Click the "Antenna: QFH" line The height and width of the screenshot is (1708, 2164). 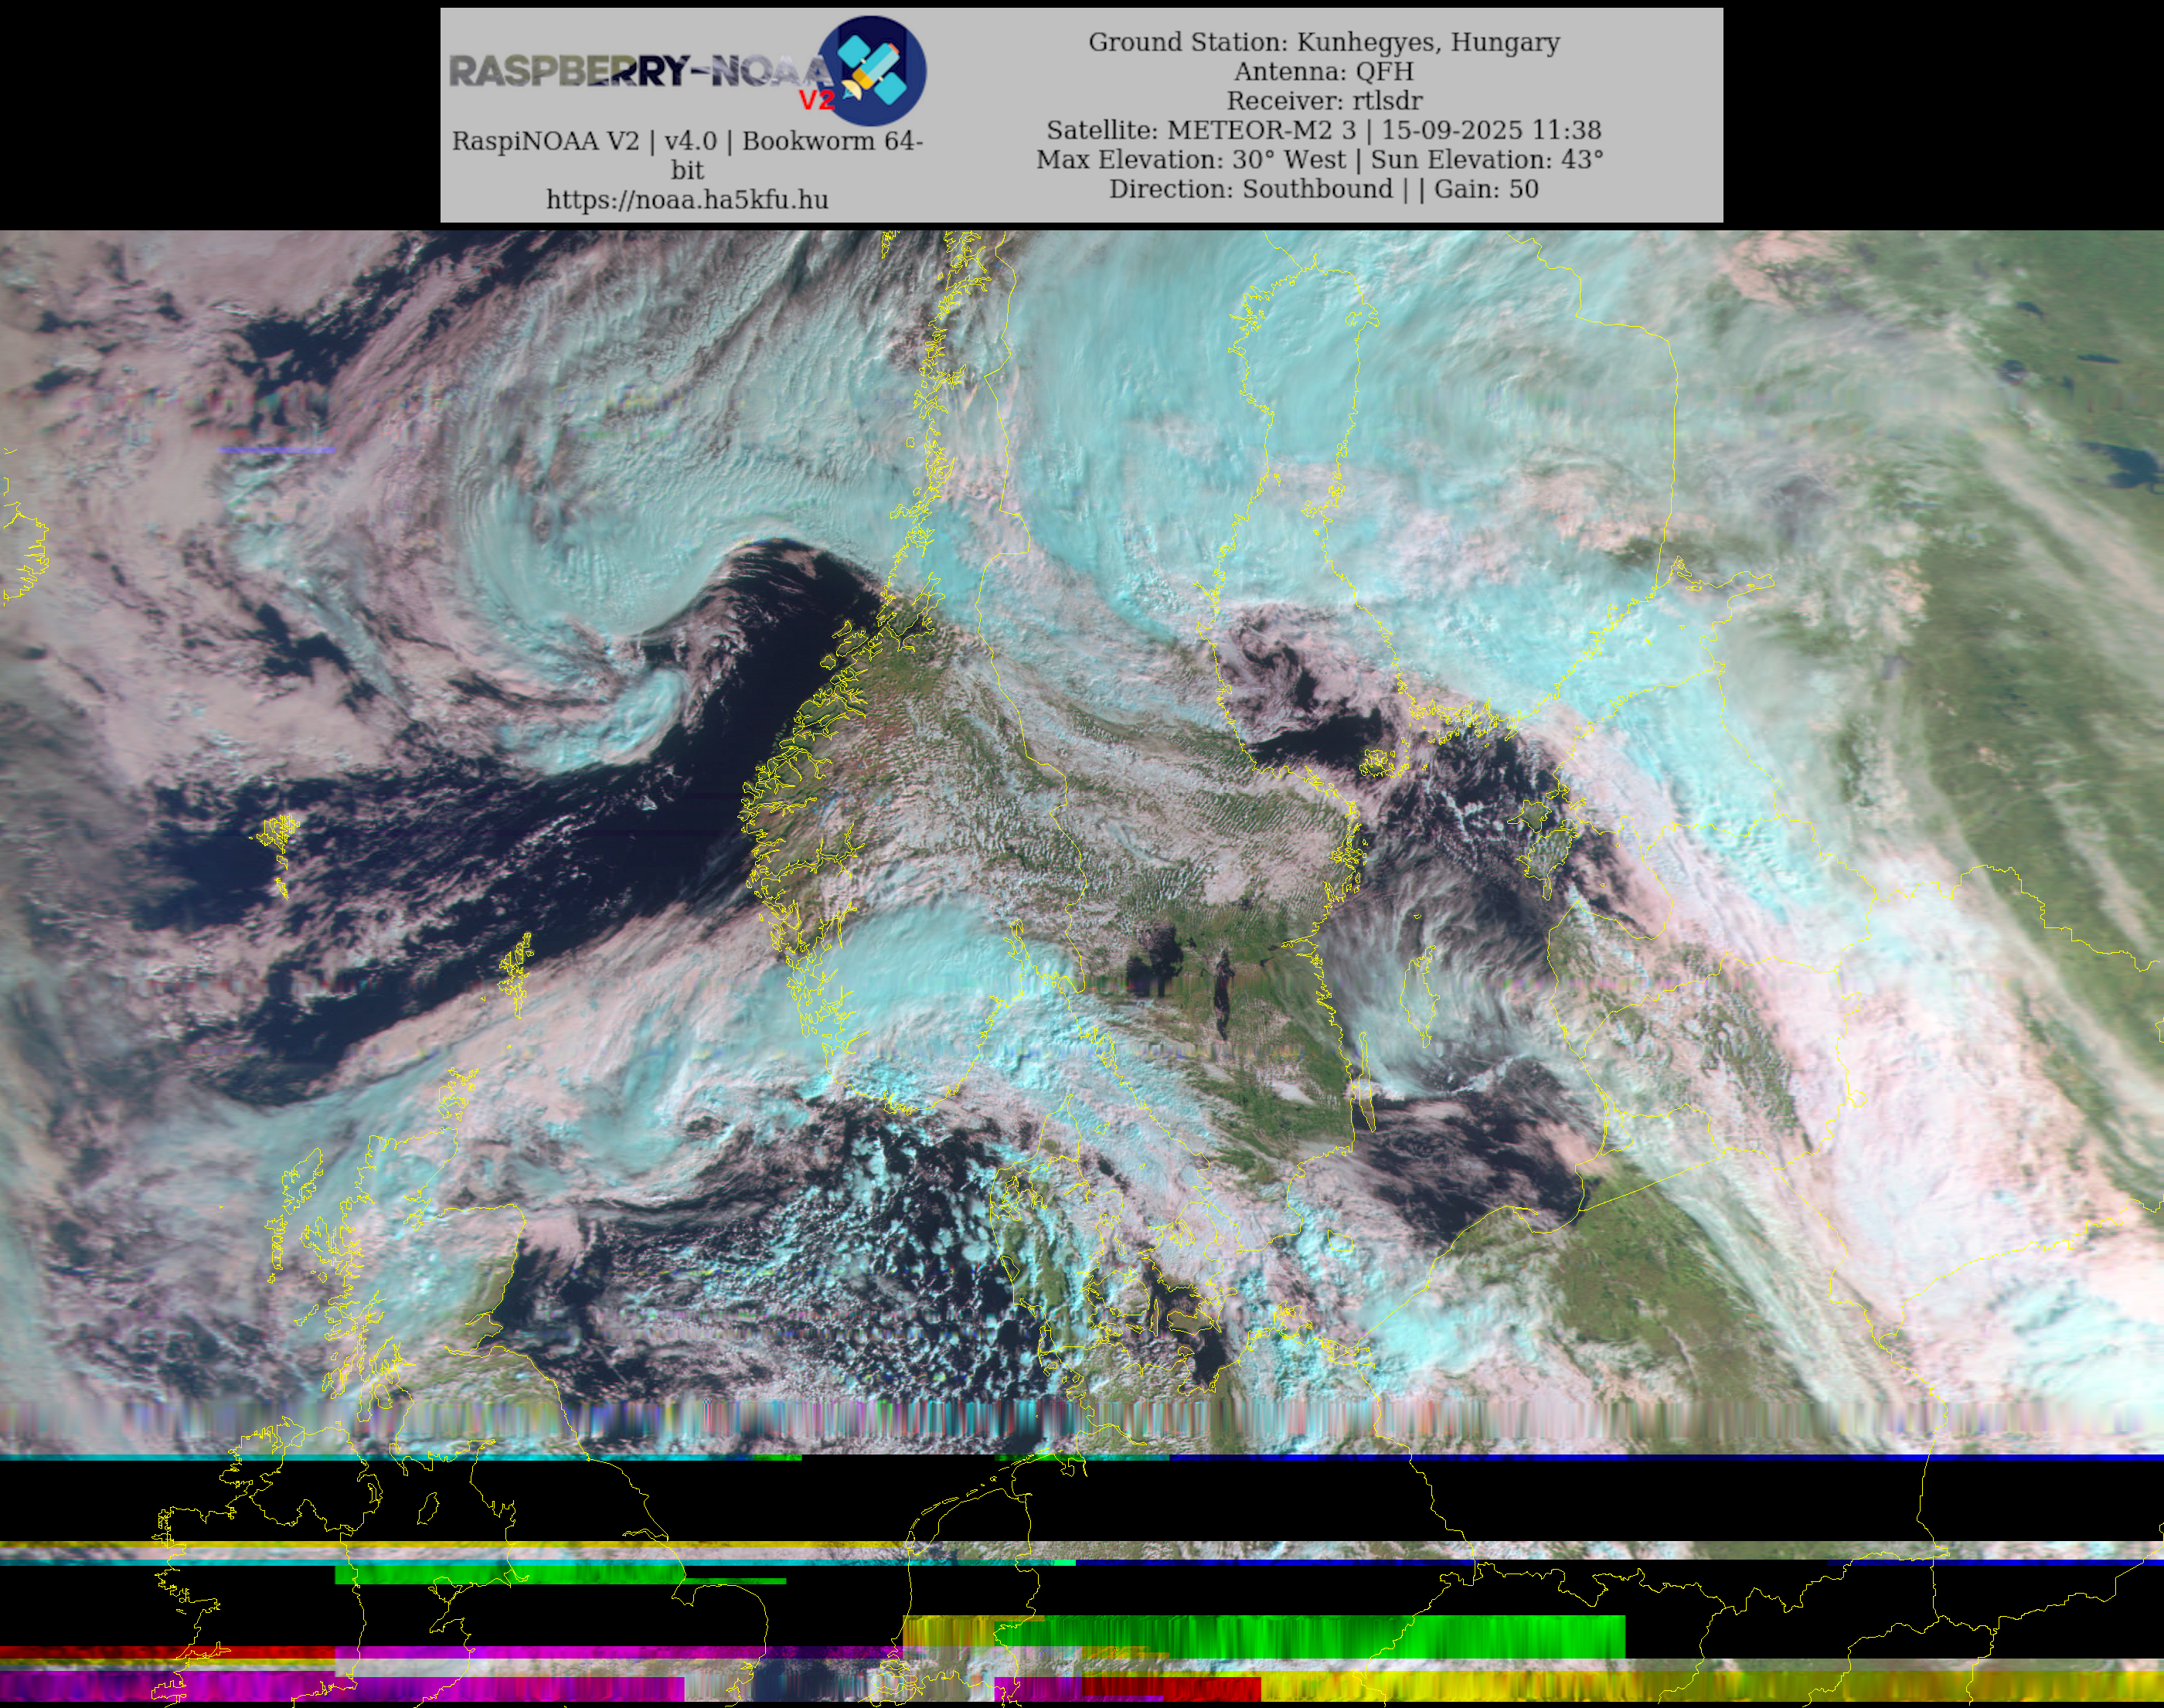click(1323, 71)
